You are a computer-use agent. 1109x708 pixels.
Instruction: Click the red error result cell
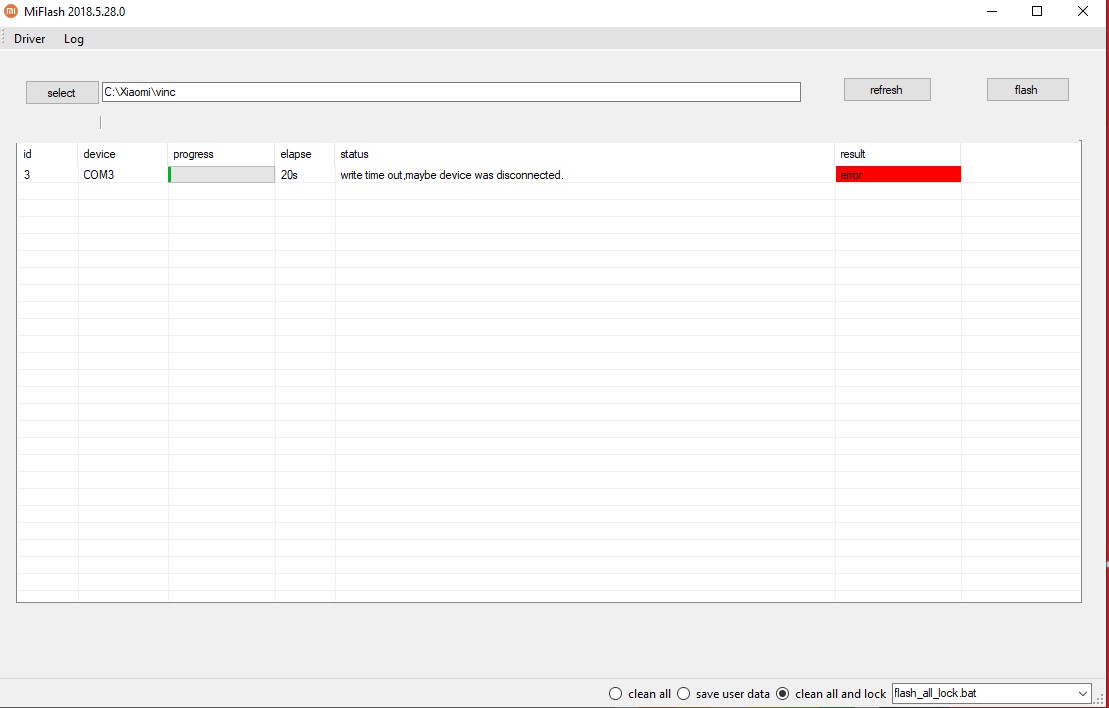pos(898,175)
